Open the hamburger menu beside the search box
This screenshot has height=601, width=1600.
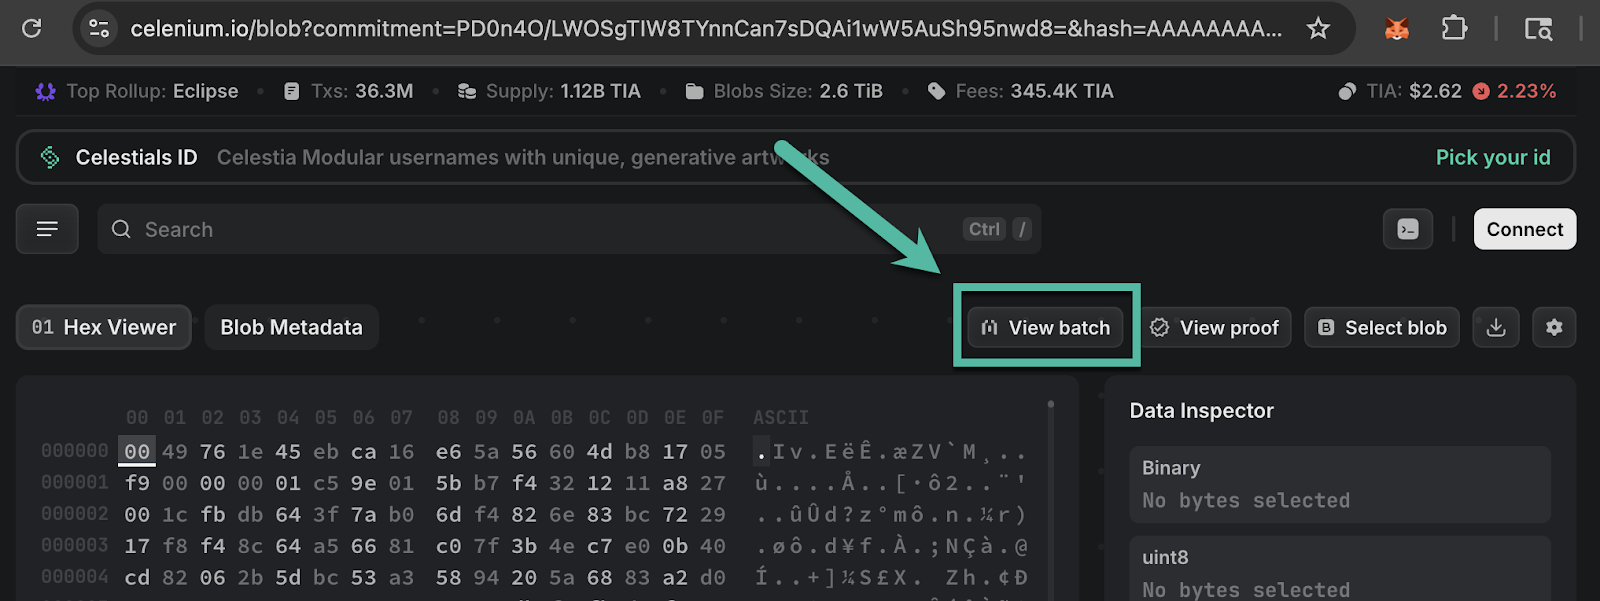[x=47, y=229]
